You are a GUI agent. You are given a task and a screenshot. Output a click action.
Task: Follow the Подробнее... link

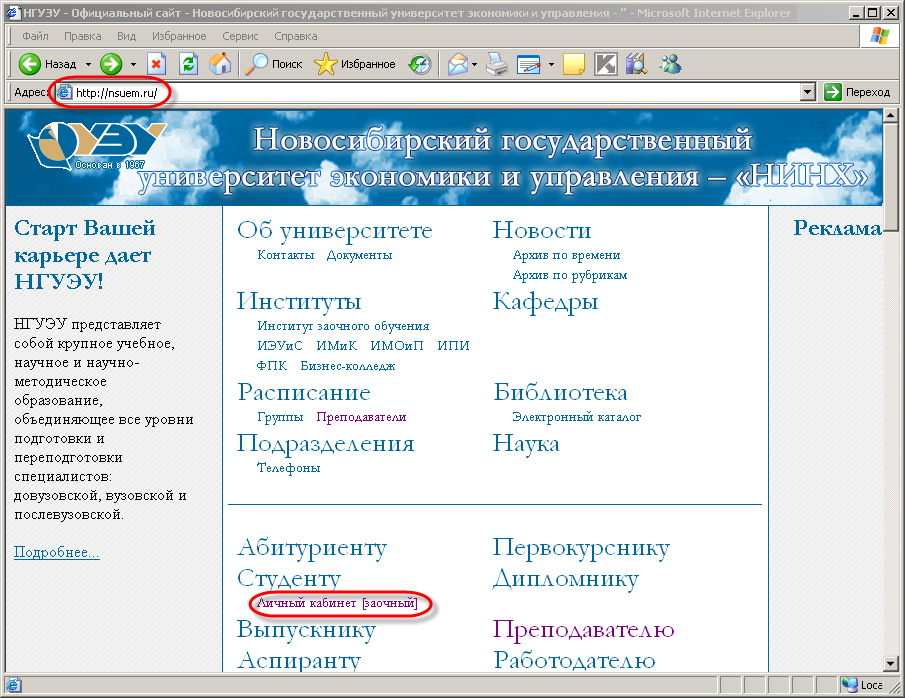coord(57,553)
